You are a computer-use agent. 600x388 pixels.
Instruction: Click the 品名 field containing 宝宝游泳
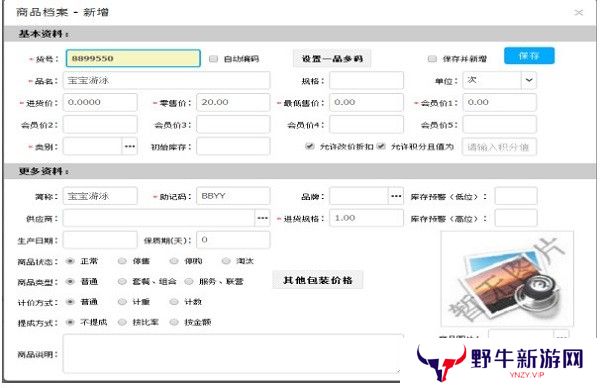[x=166, y=81]
